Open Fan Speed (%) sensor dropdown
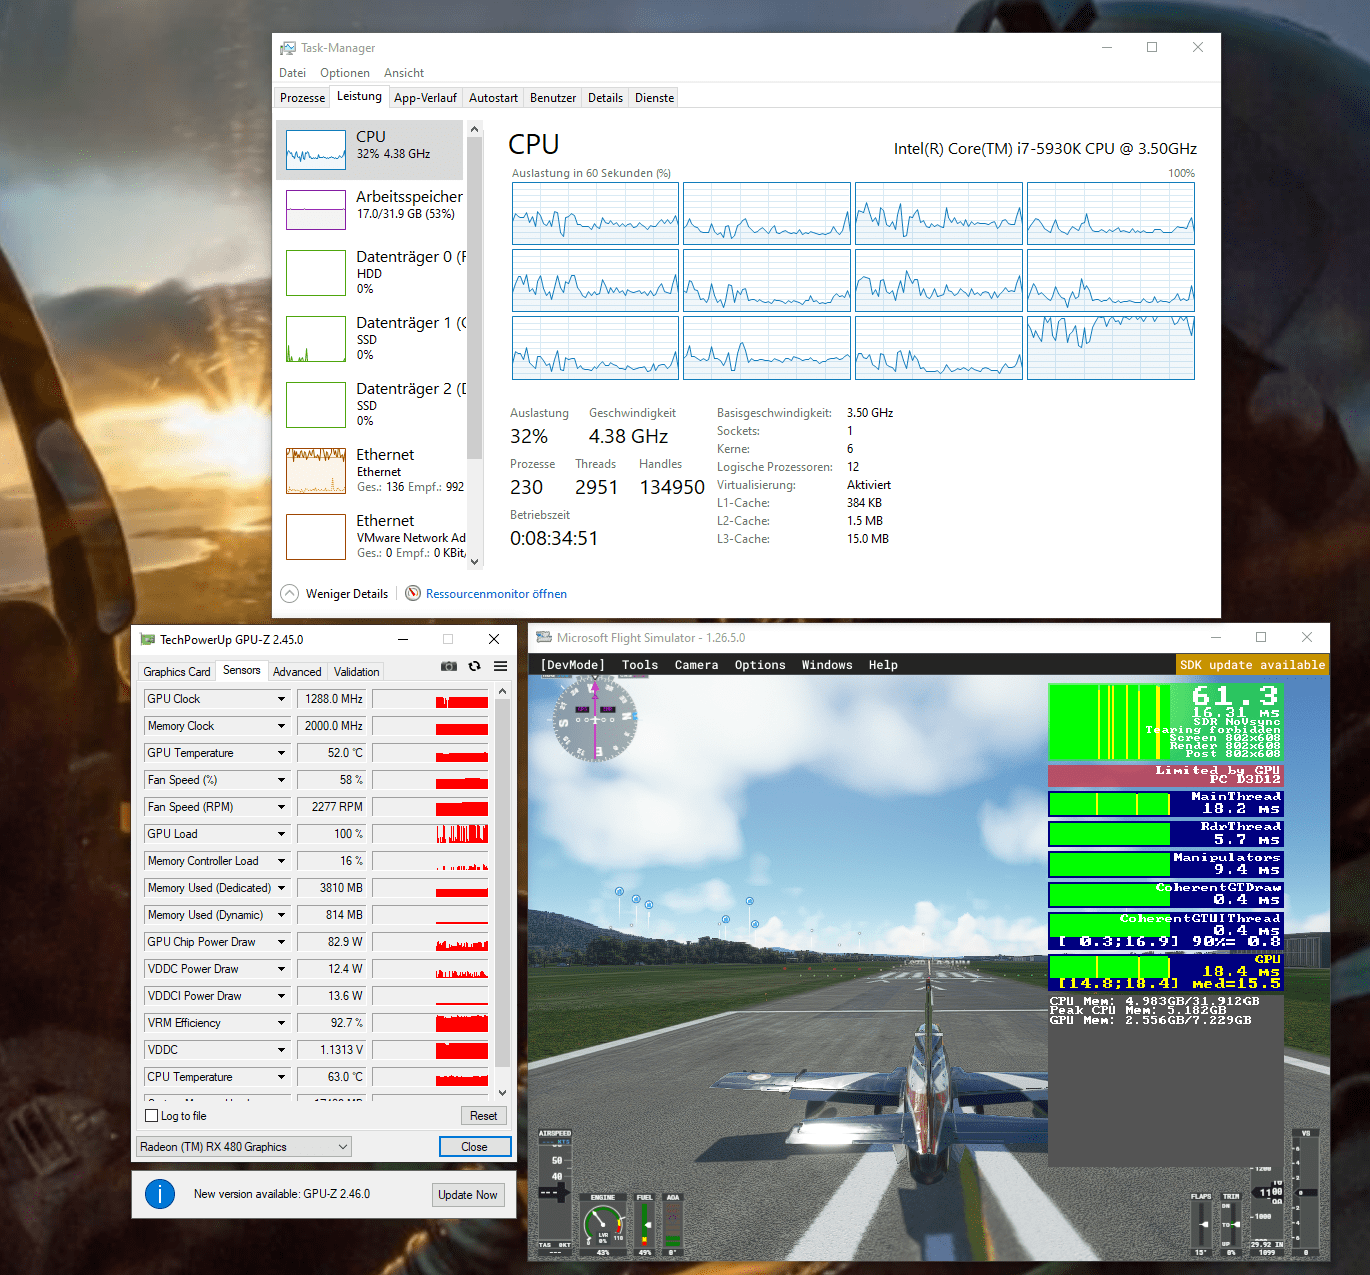 (x=282, y=780)
